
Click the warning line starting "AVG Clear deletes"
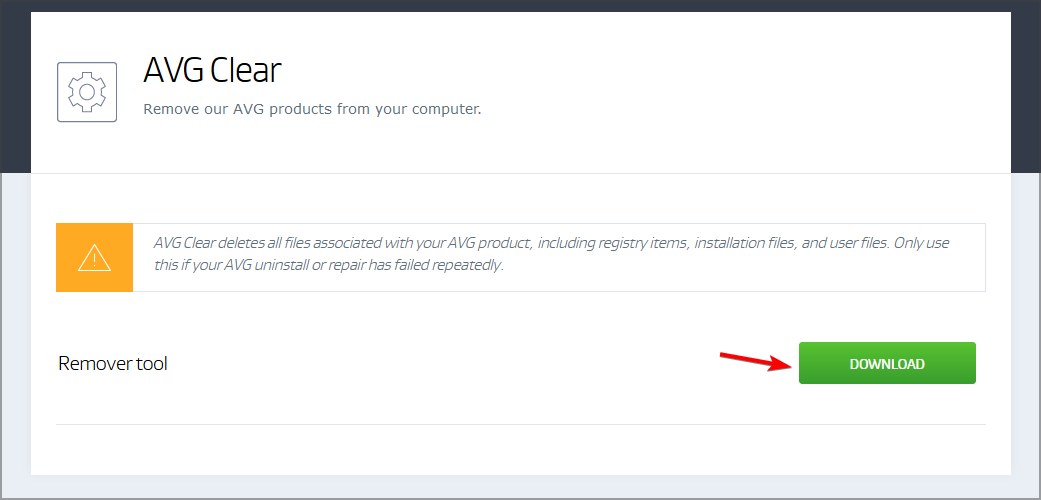point(551,243)
